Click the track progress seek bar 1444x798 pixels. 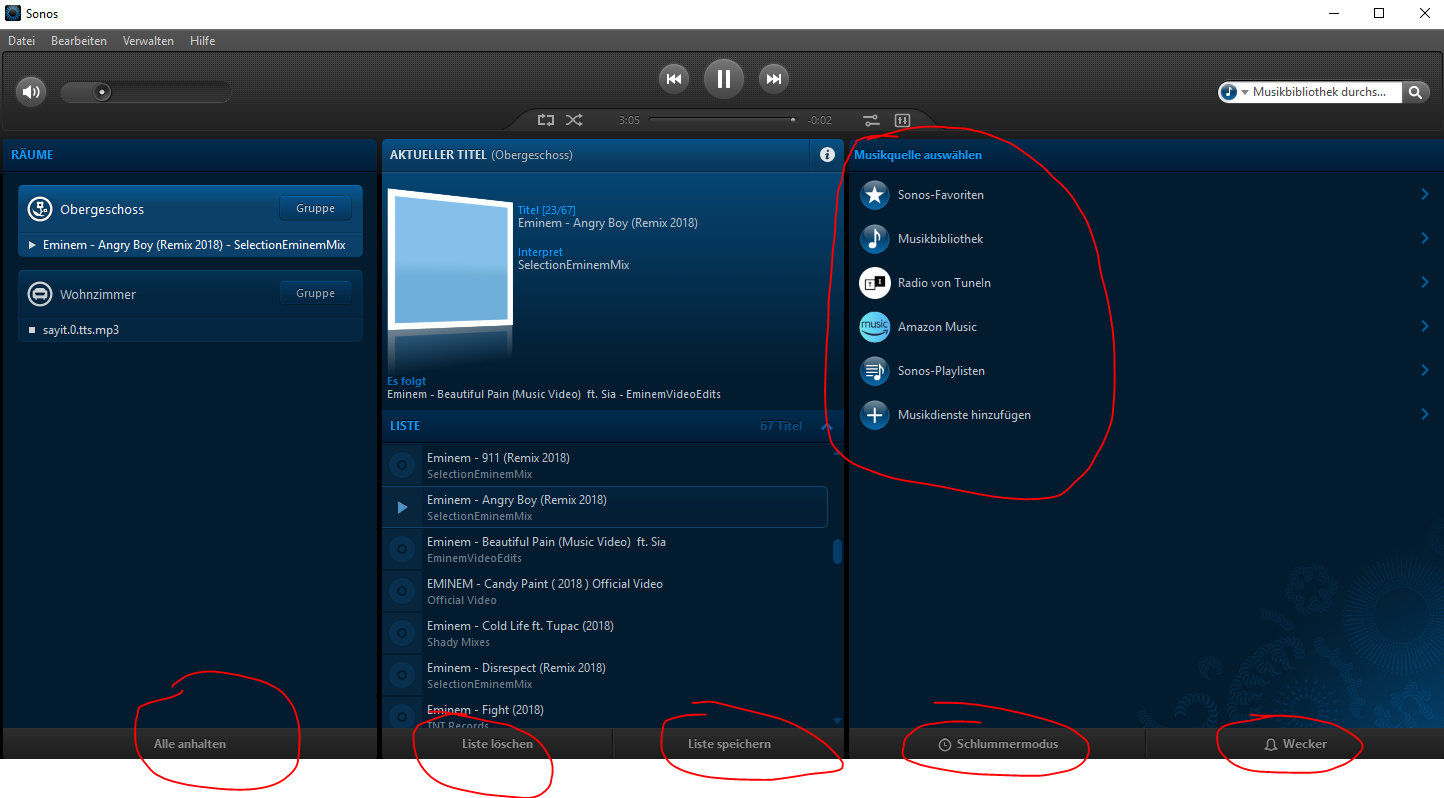pyautogui.click(x=724, y=120)
